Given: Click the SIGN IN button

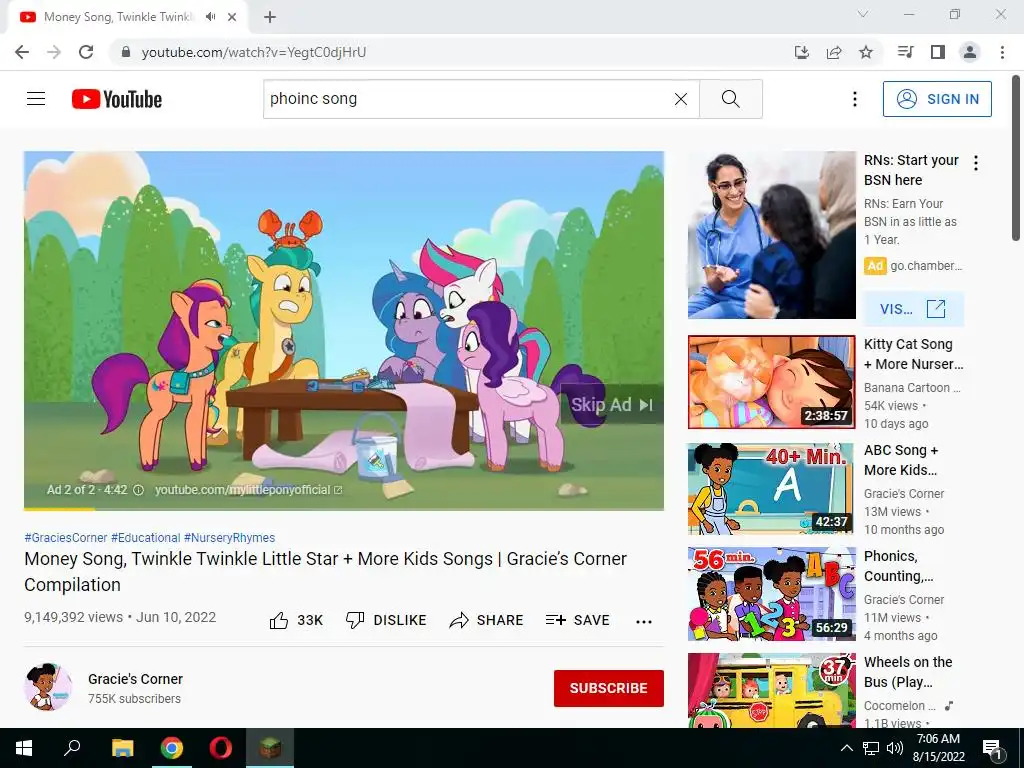Looking at the screenshot, I should pos(937,99).
